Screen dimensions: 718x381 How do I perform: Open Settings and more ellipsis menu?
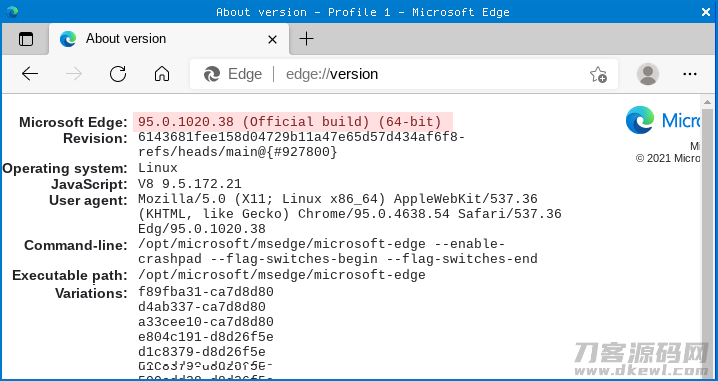(690, 74)
